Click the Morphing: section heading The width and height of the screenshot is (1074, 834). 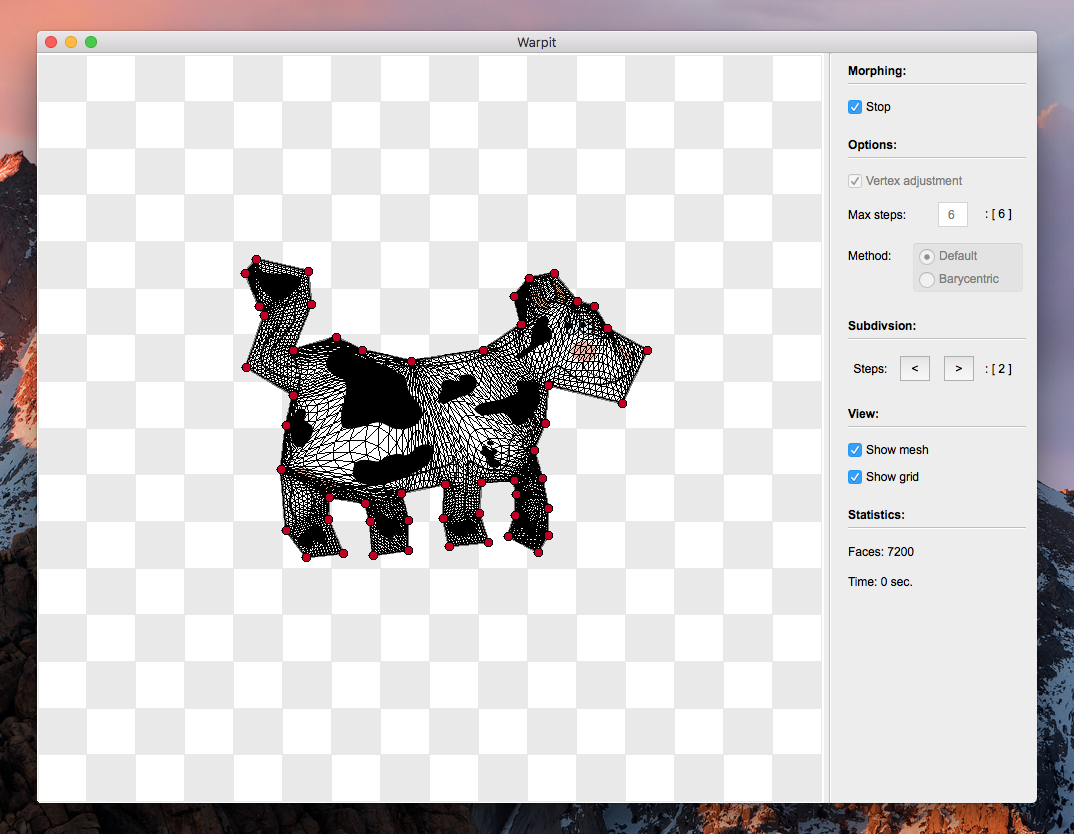pos(877,71)
